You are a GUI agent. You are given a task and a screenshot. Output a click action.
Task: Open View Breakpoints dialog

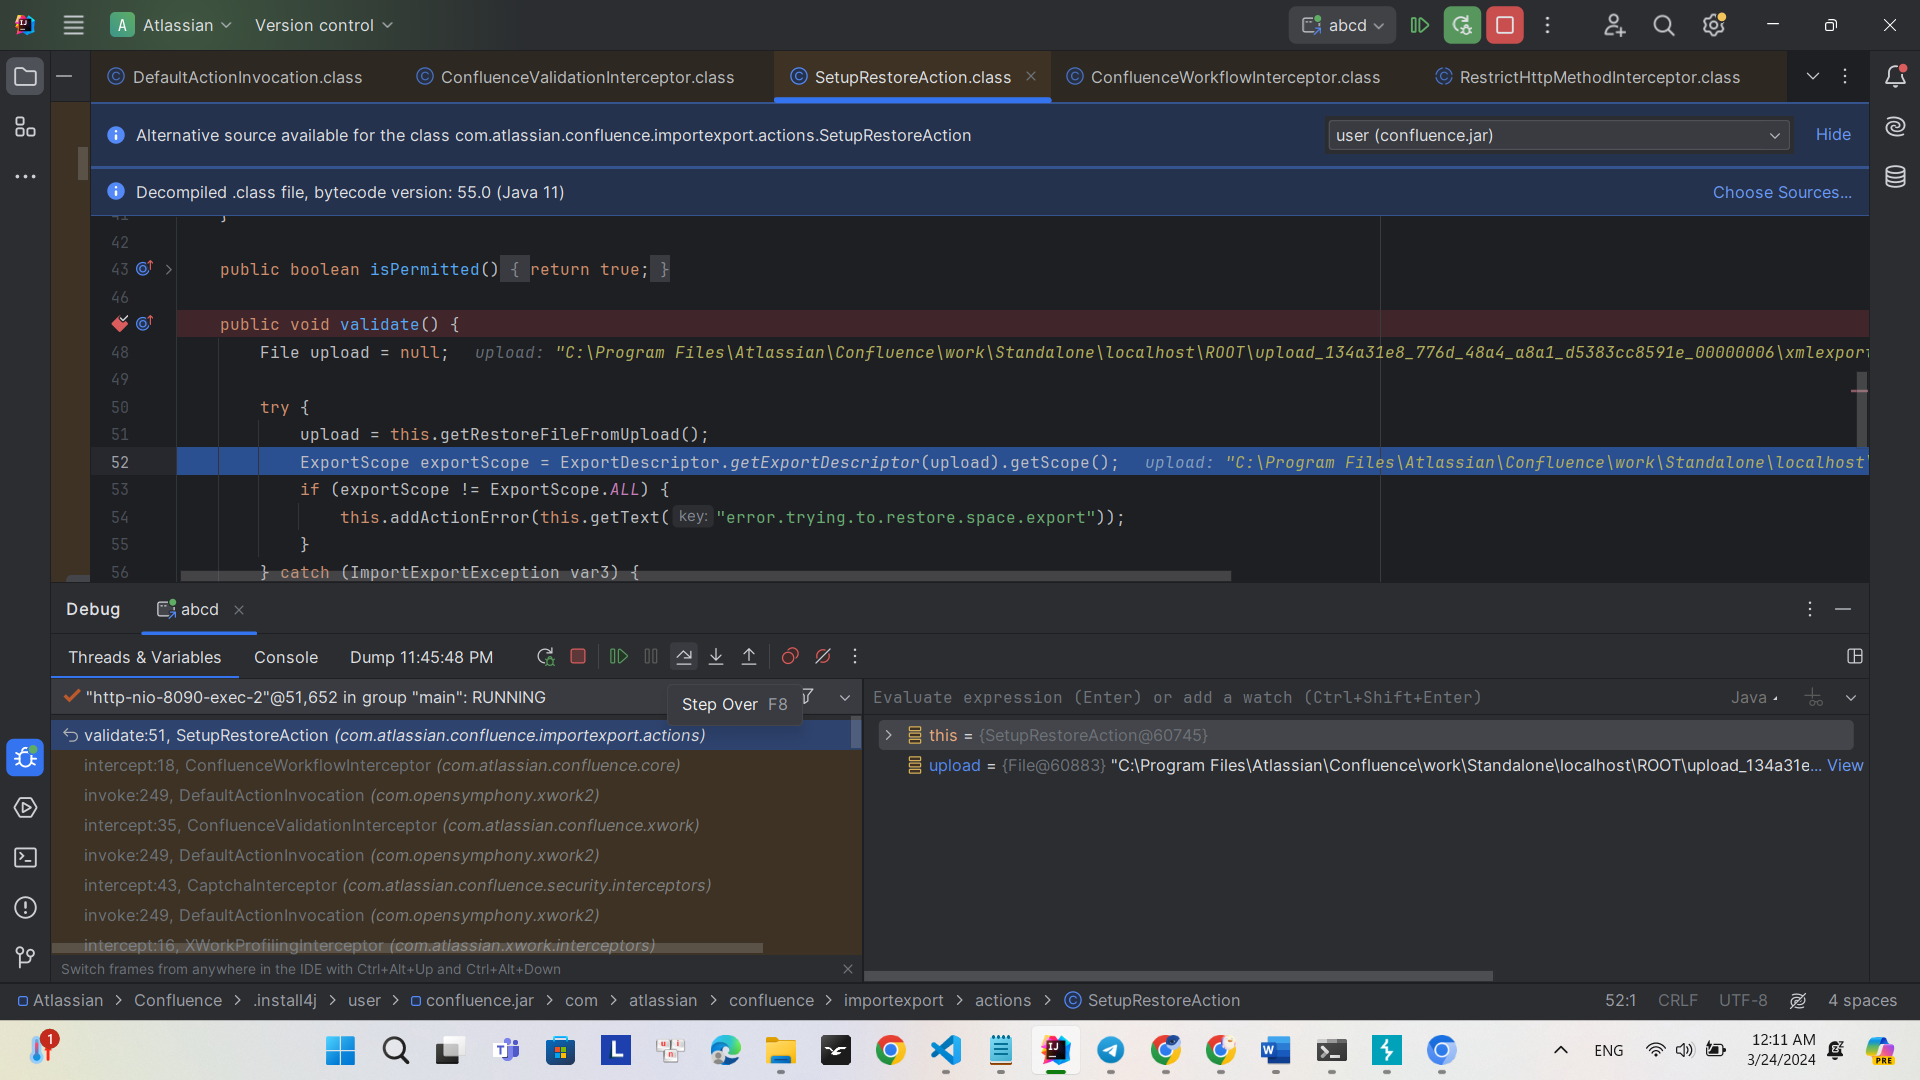pyautogui.click(x=790, y=657)
